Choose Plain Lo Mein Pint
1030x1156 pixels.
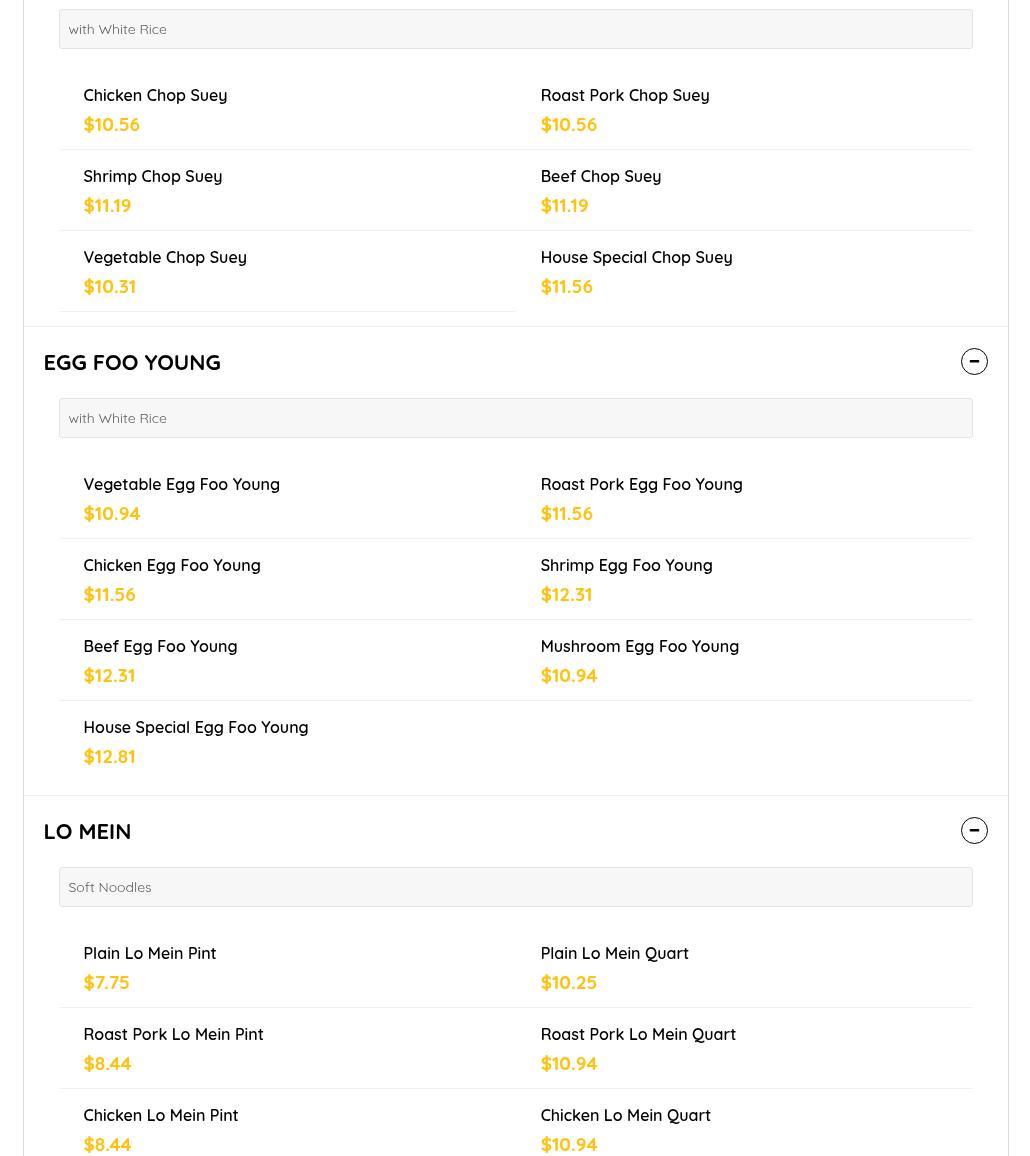[149, 954]
